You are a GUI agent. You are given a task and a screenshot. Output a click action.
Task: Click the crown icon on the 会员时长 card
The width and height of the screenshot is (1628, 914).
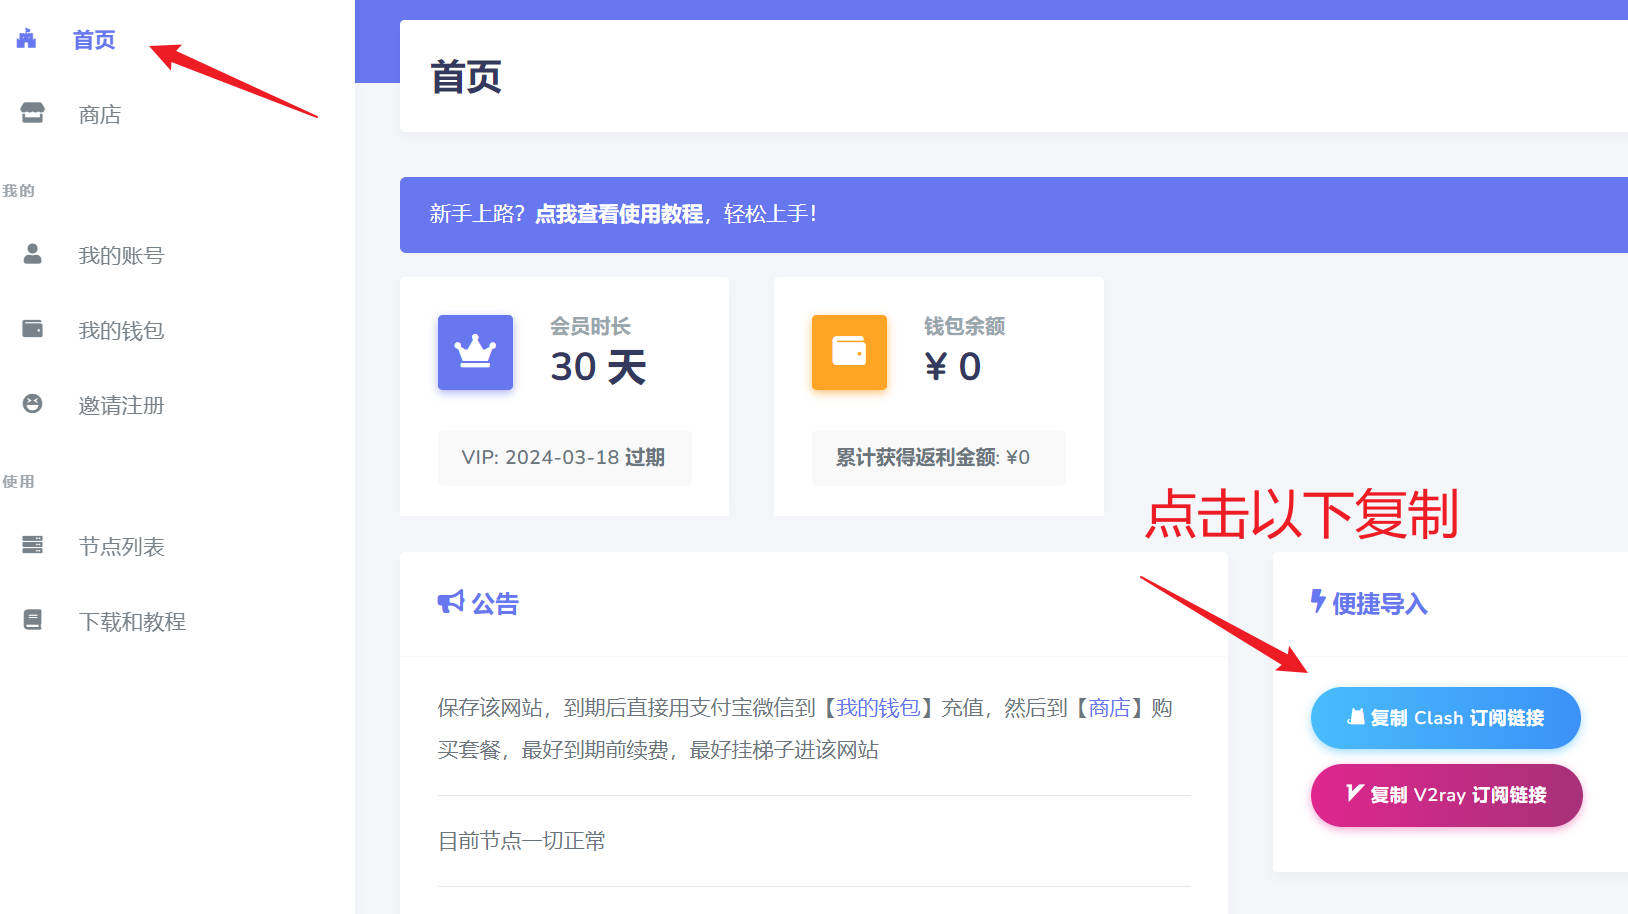[475, 352]
